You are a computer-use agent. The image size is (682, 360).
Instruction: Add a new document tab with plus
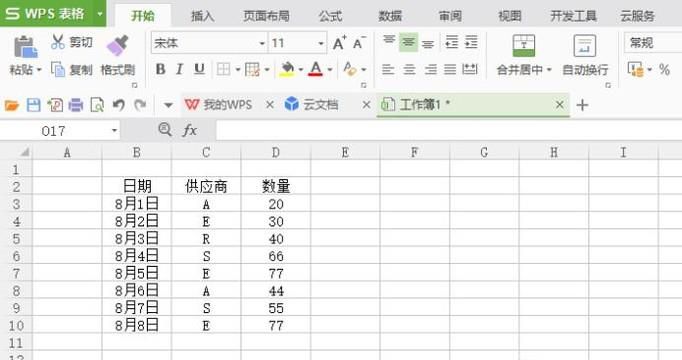click(x=582, y=105)
